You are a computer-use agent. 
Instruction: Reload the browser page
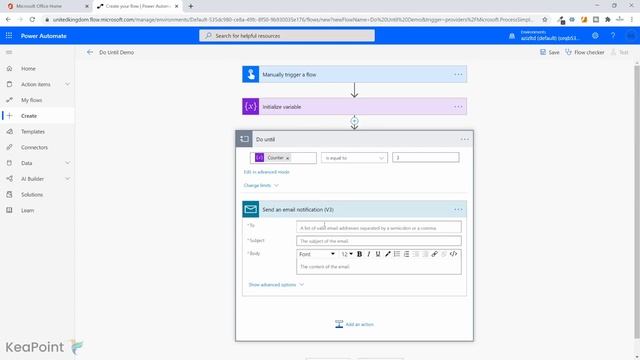pyautogui.click(x=32, y=19)
